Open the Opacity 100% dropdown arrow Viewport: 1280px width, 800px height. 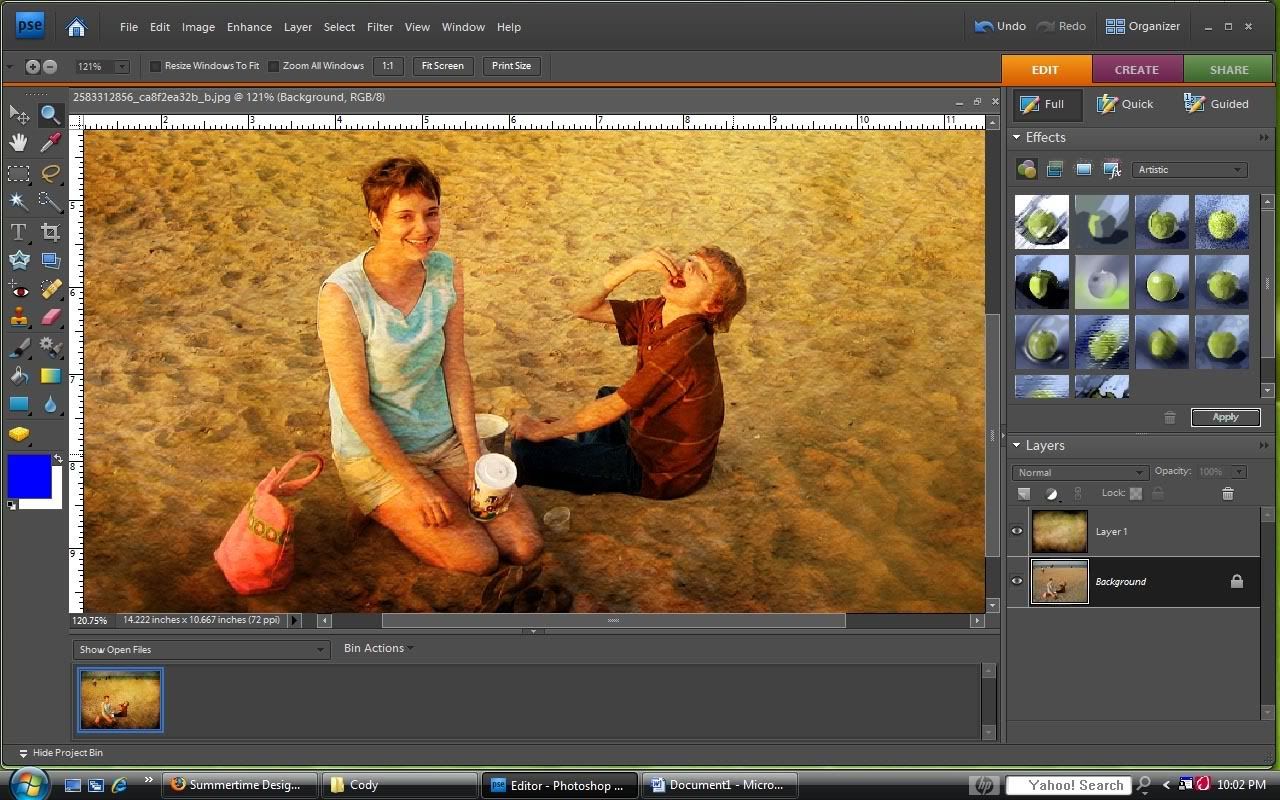(x=1240, y=471)
